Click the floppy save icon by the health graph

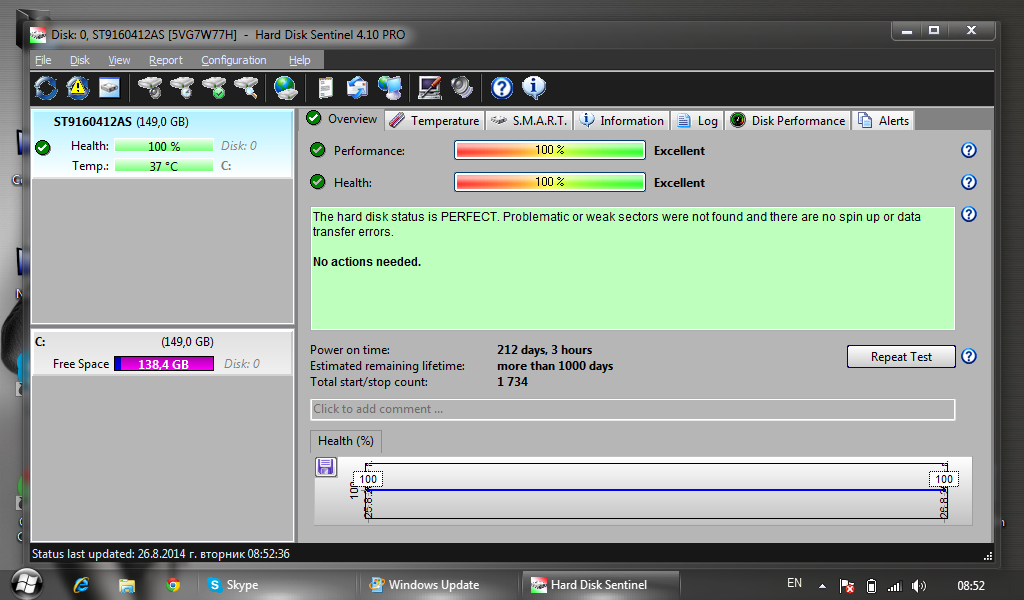click(326, 467)
